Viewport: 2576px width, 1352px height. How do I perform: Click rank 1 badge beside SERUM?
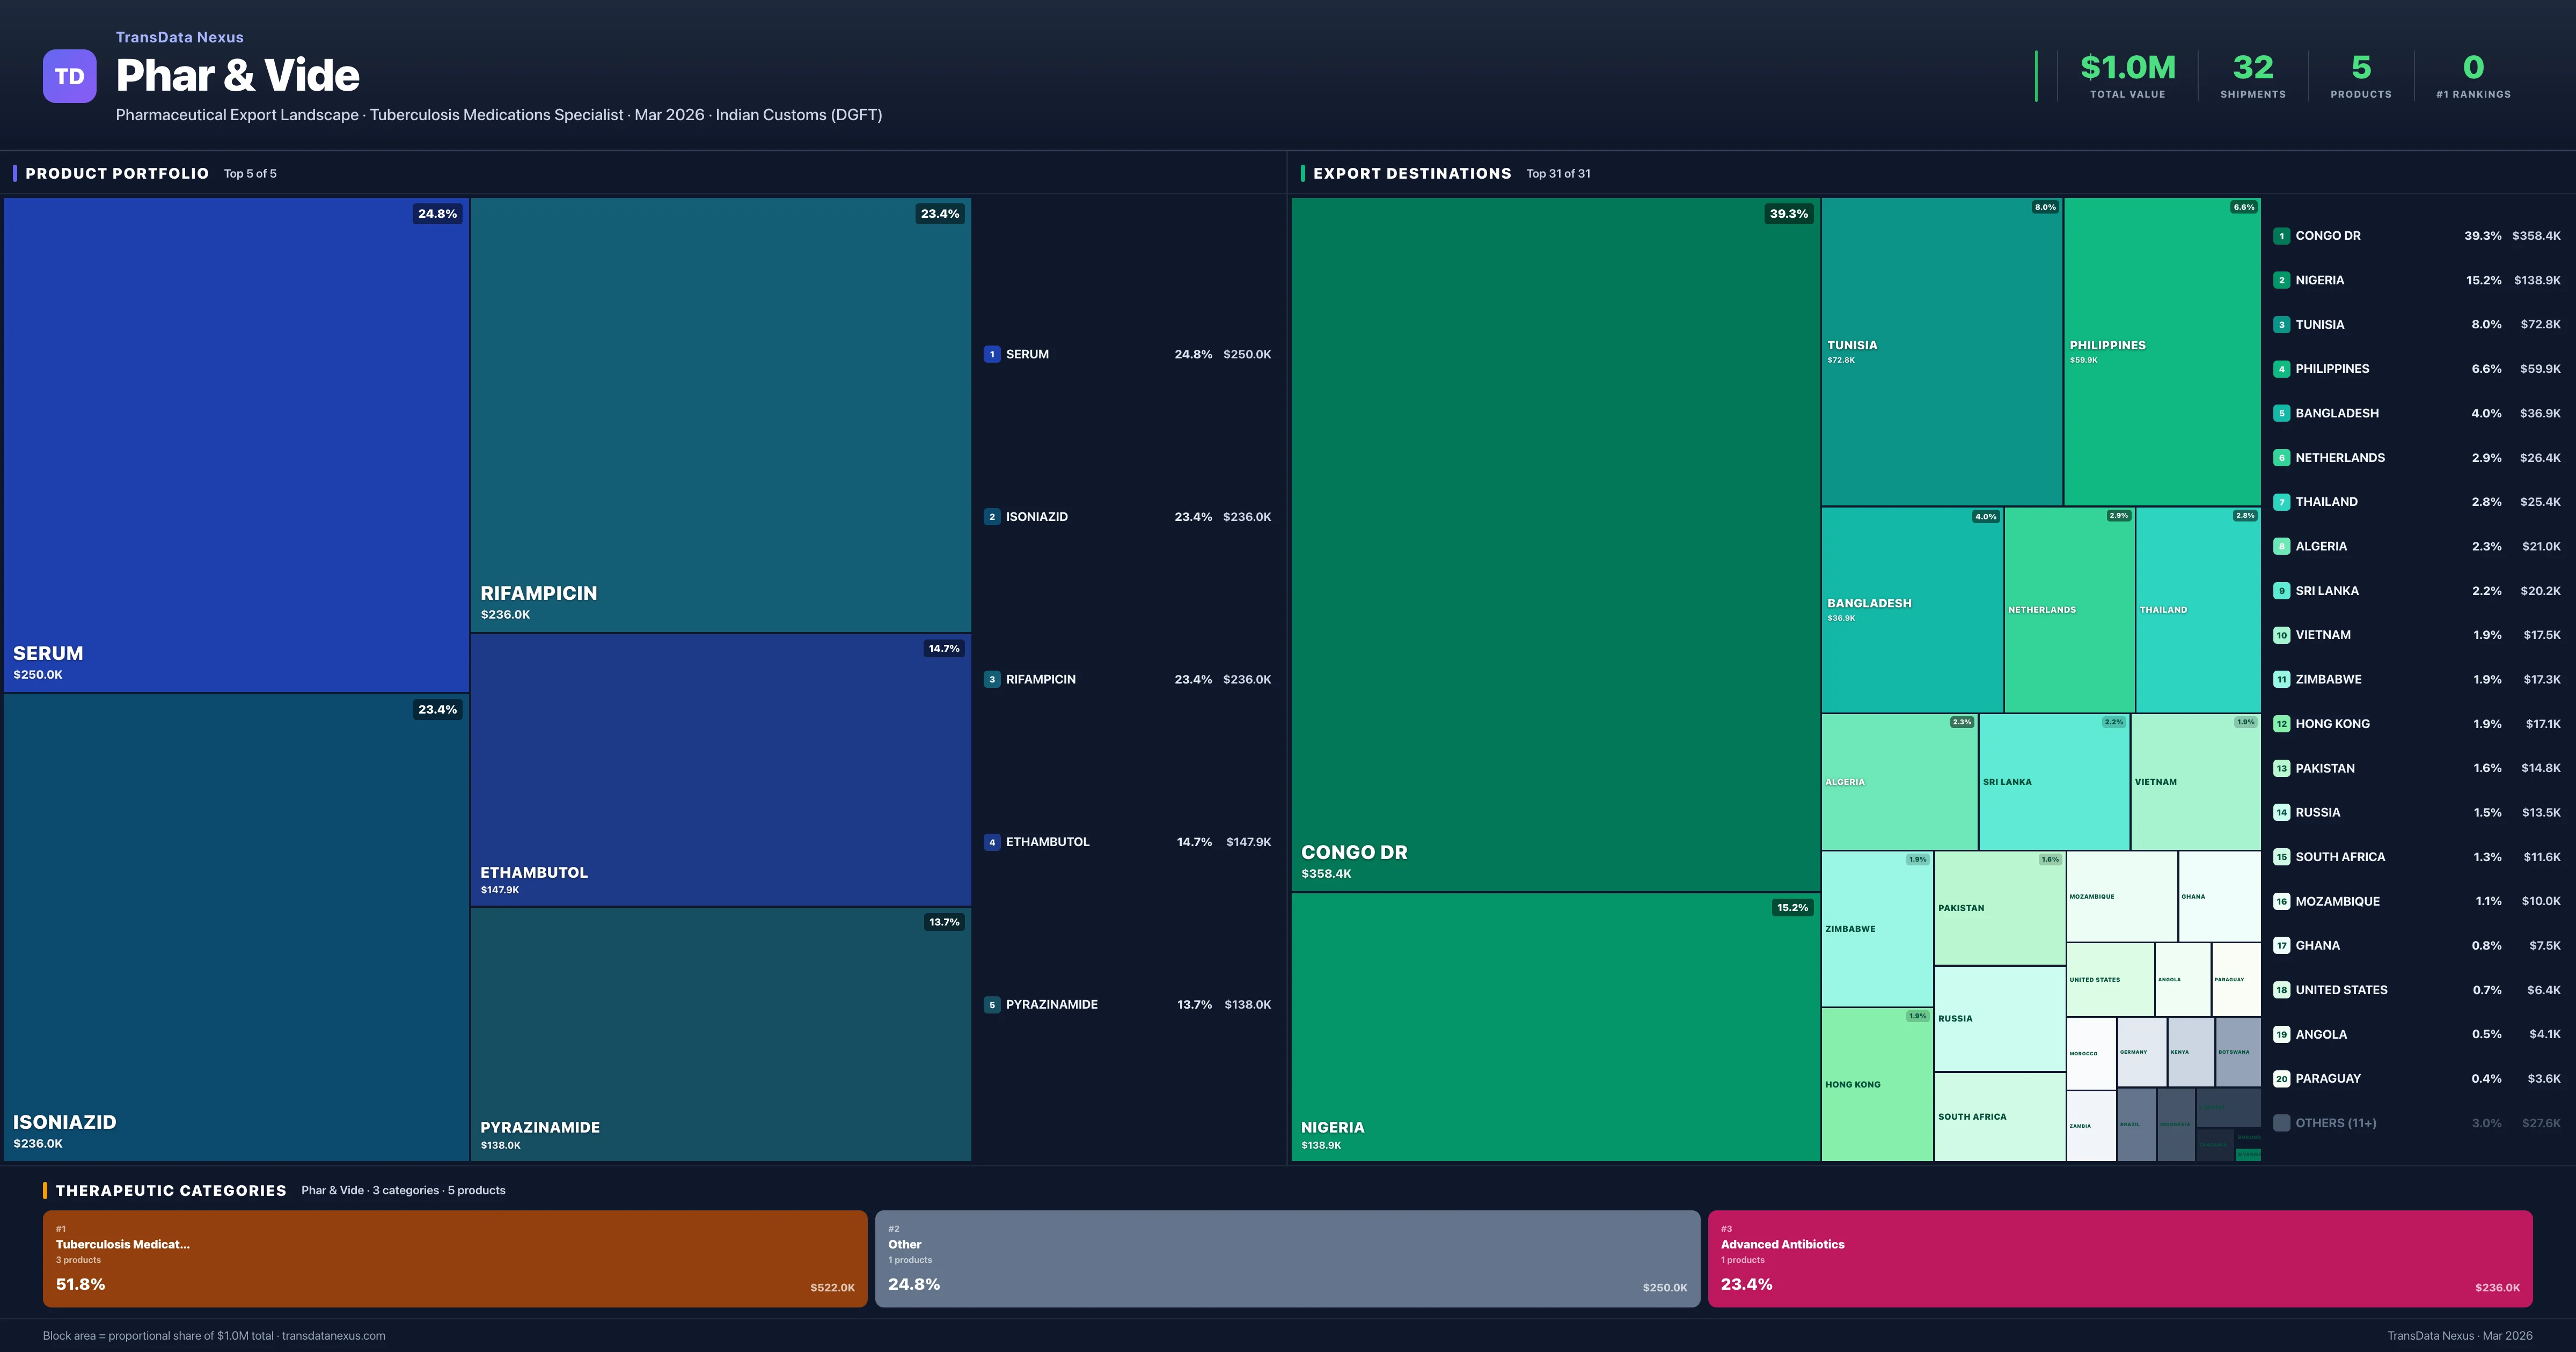pos(991,354)
